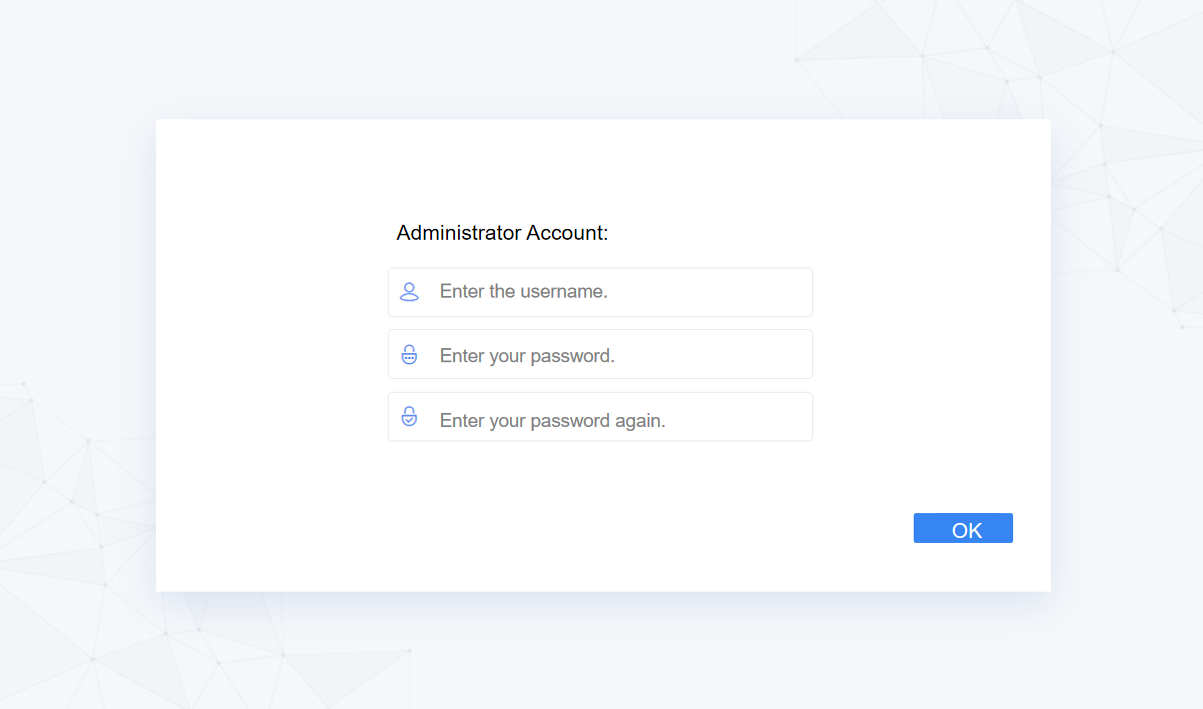Click inside the 'Enter the username' field
The height and width of the screenshot is (709, 1203).
[x=600, y=291]
